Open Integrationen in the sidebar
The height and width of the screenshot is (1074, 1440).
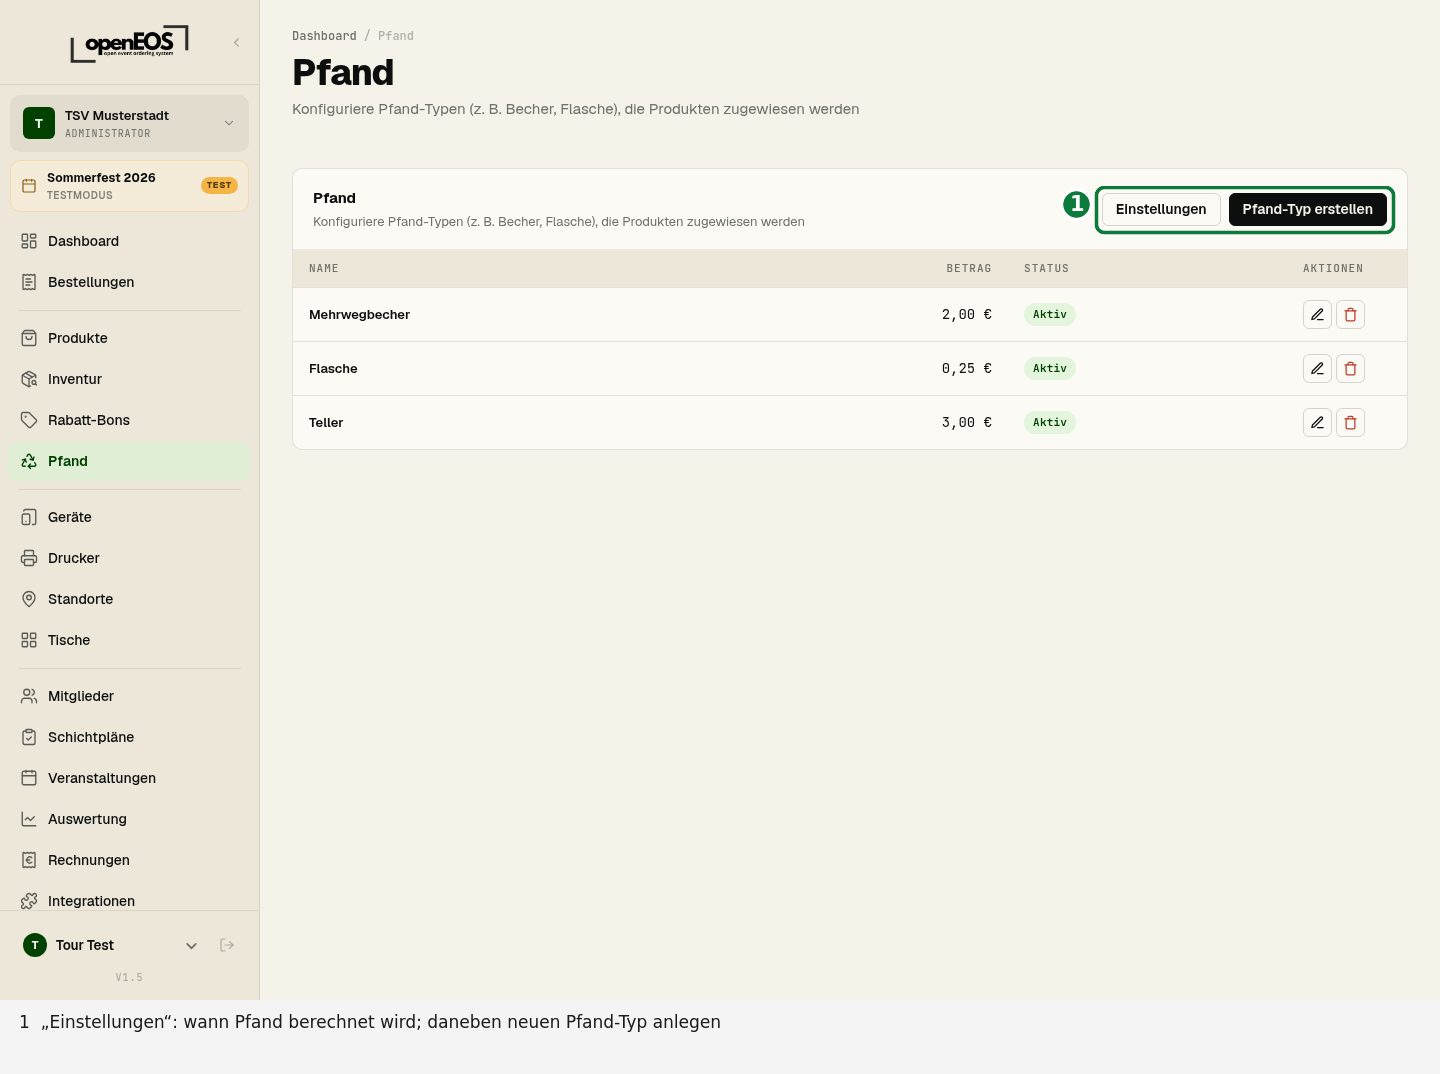coord(129,901)
